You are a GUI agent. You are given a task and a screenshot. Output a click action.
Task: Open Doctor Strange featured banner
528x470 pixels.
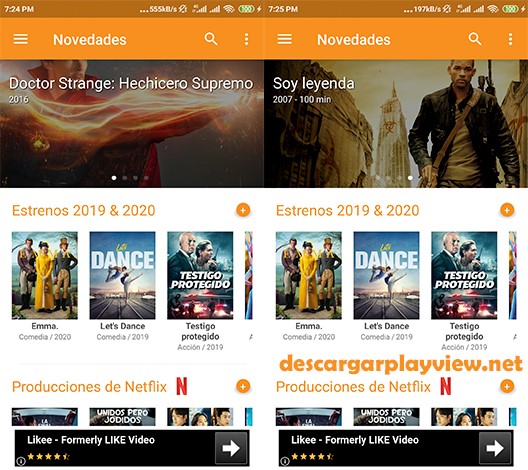click(132, 124)
